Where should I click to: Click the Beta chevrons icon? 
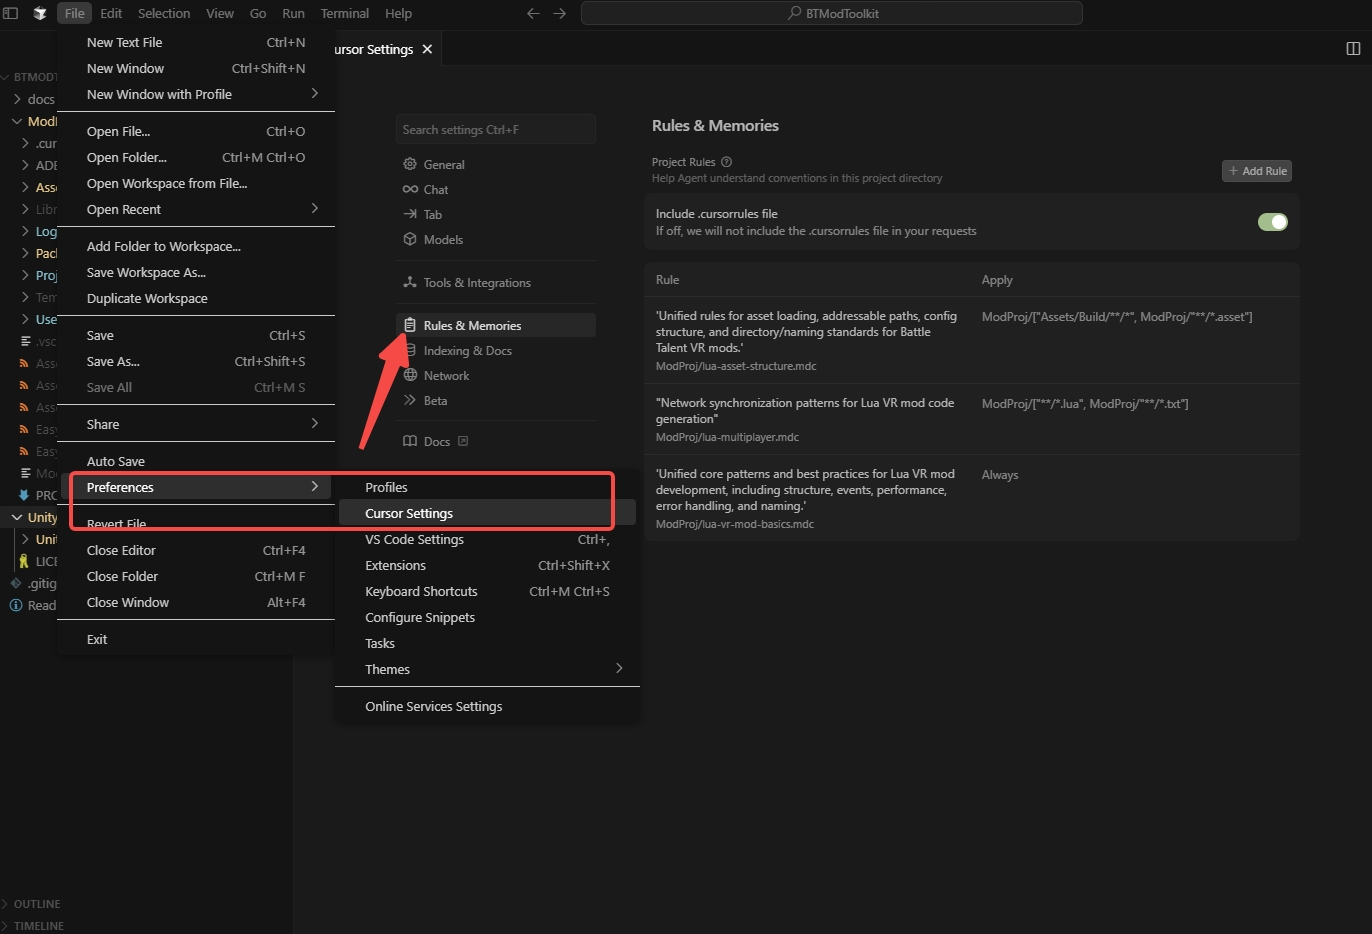[x=410, y=400]
